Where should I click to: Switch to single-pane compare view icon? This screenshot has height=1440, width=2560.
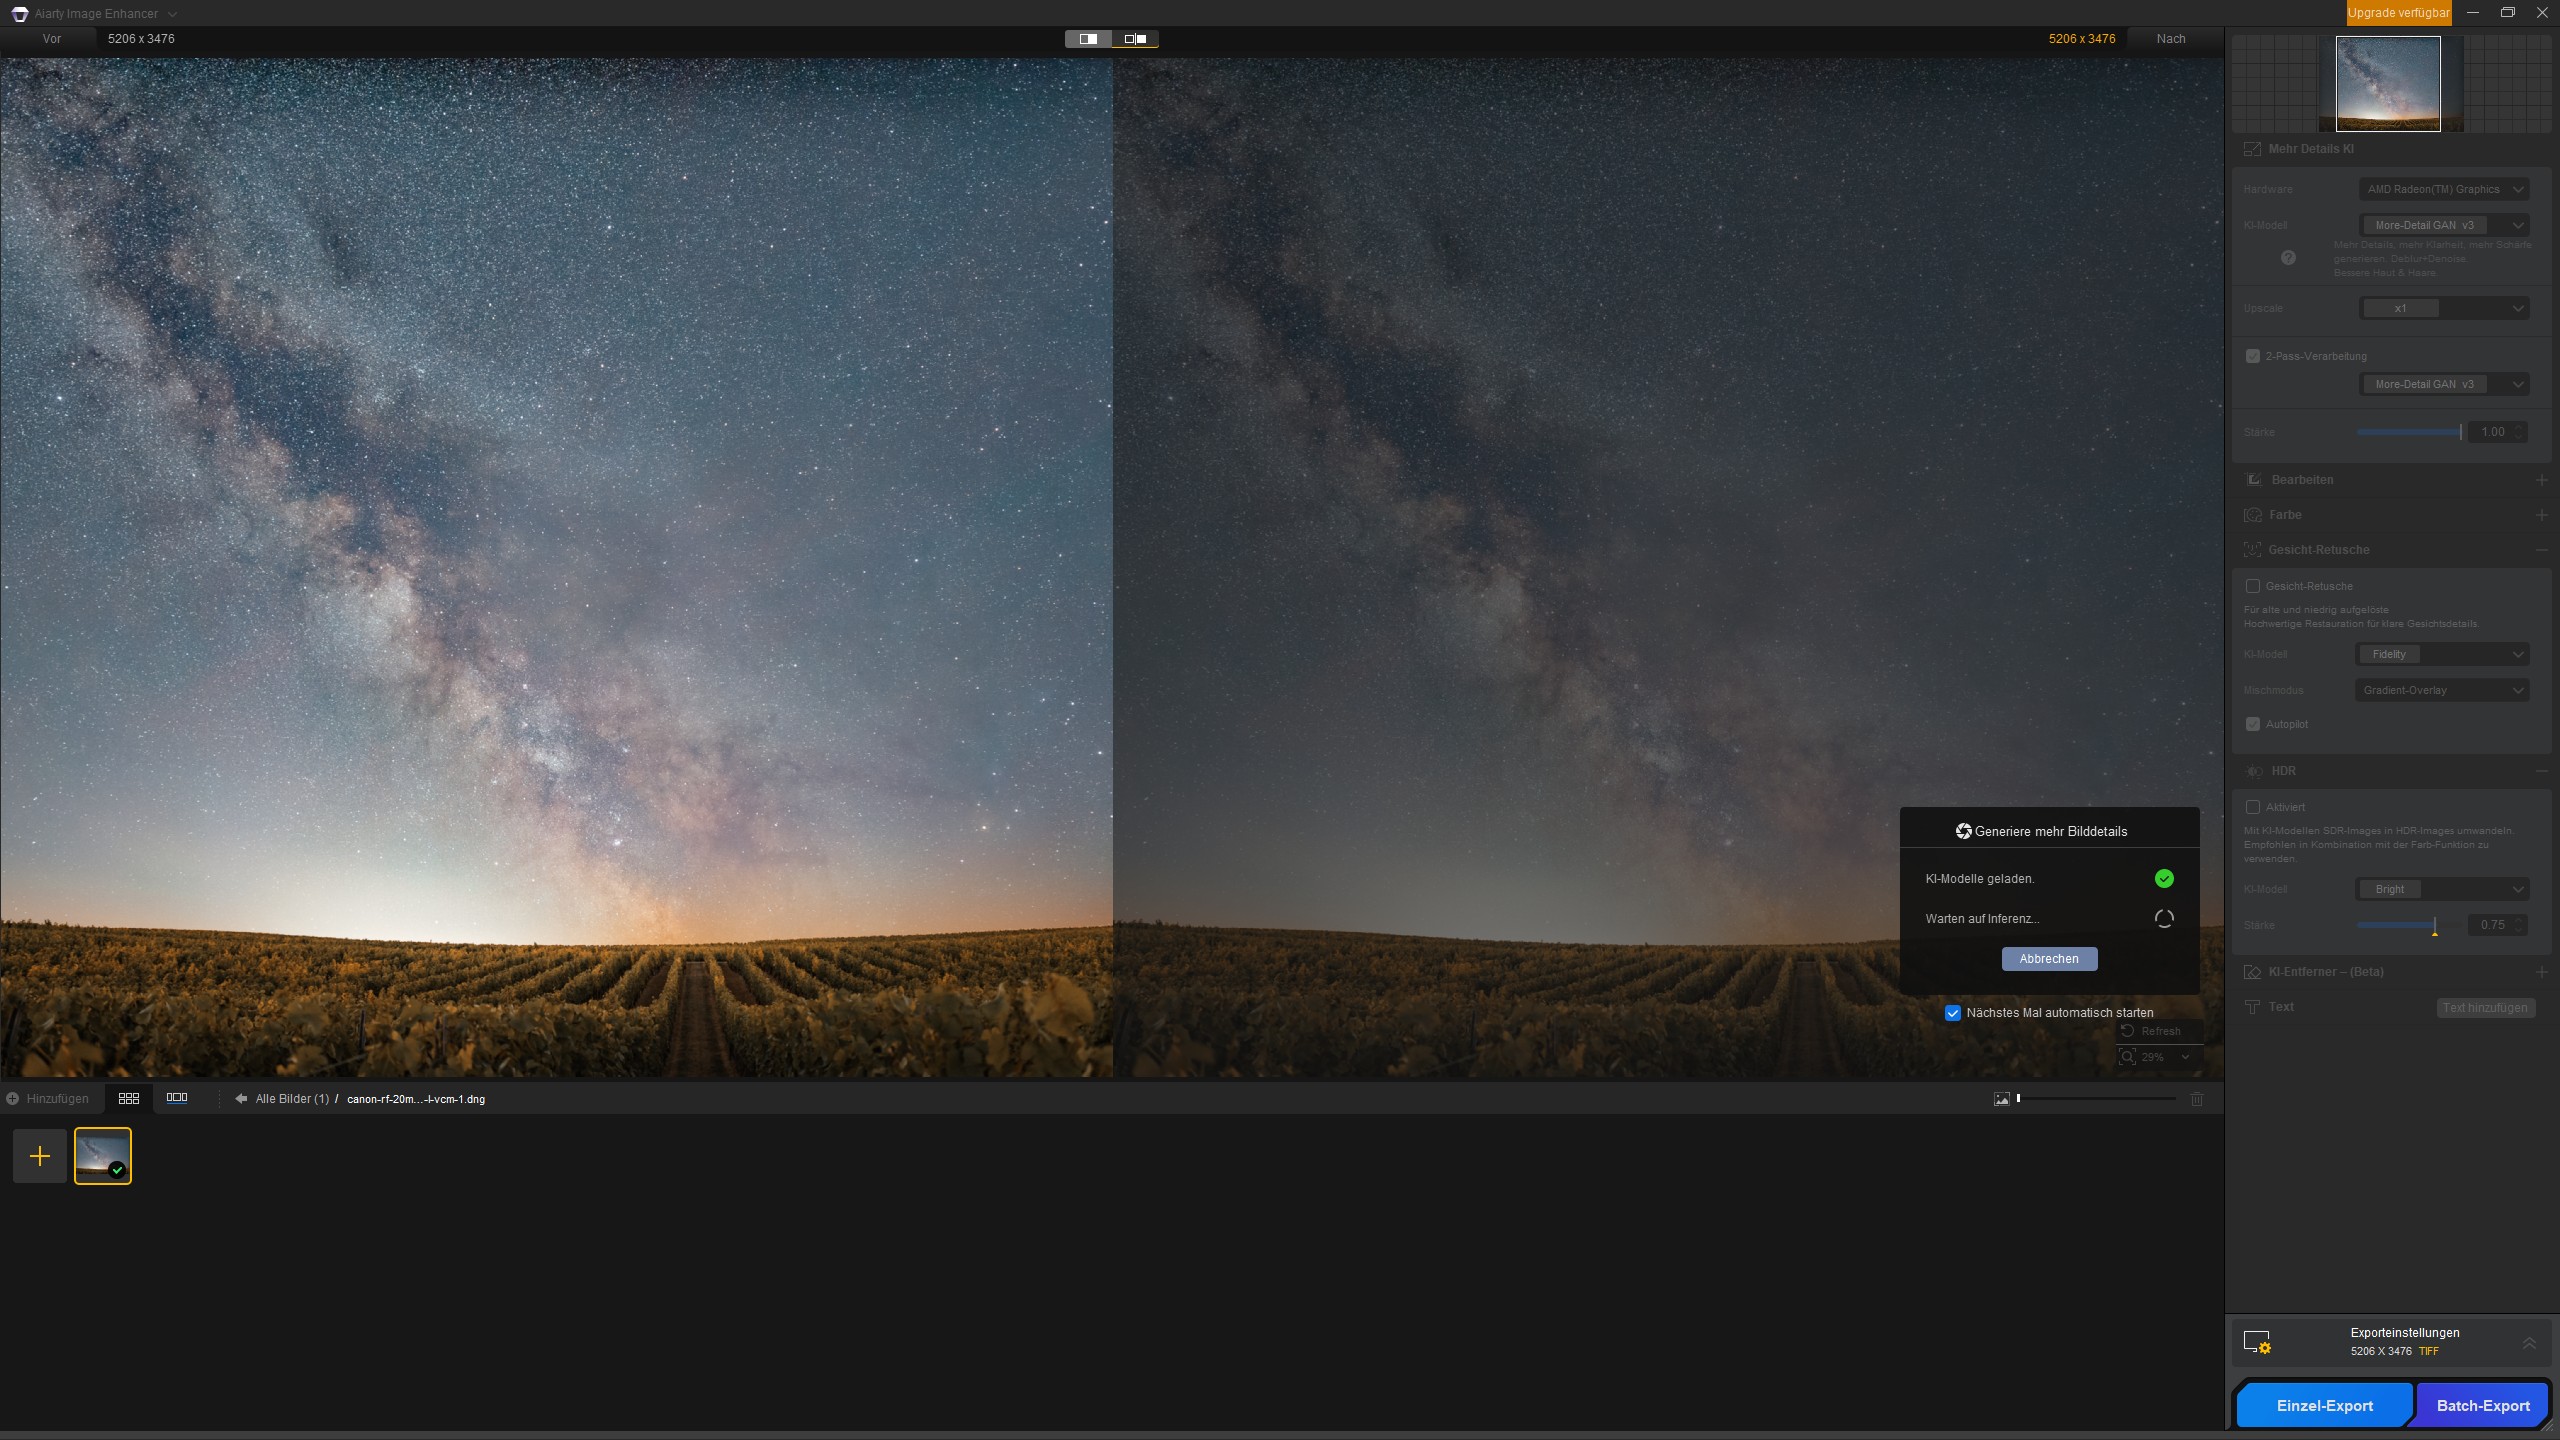(1088, 39)
